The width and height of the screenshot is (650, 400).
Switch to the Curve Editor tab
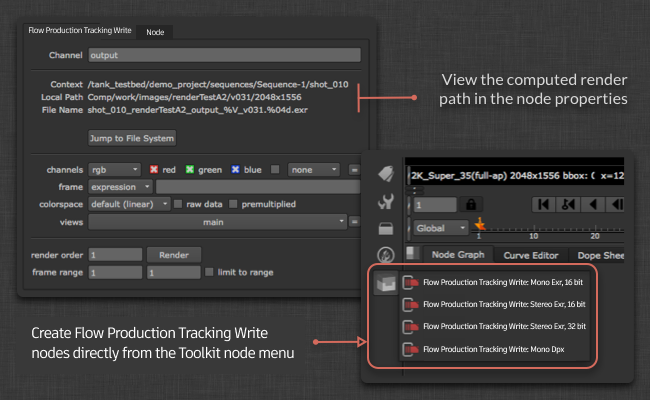tap(531, 255)
